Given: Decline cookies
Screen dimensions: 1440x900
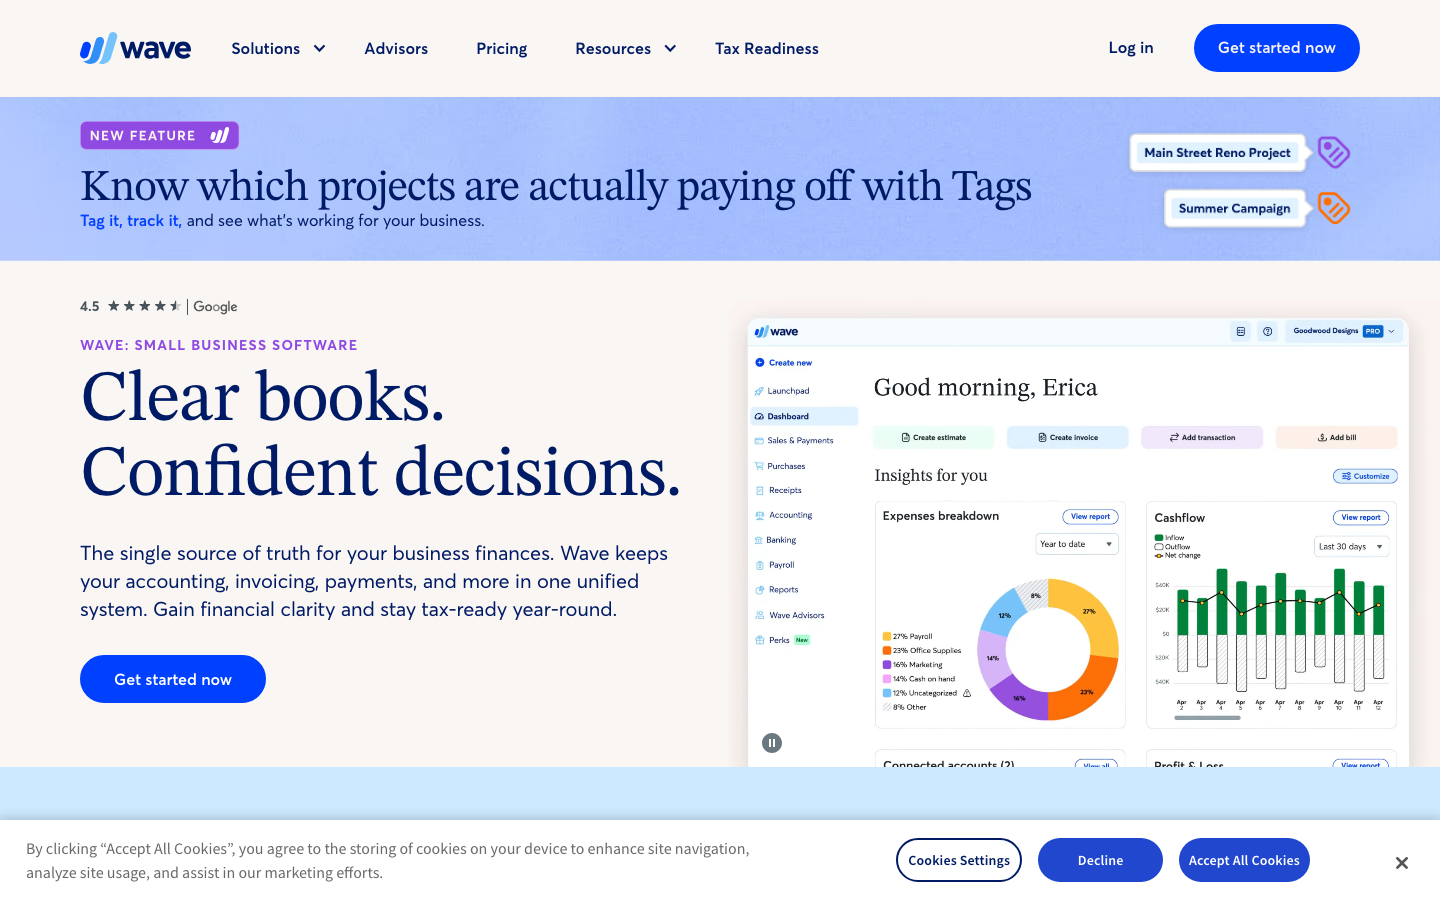Looking at the screenshot, I should tap(1100, 860).
